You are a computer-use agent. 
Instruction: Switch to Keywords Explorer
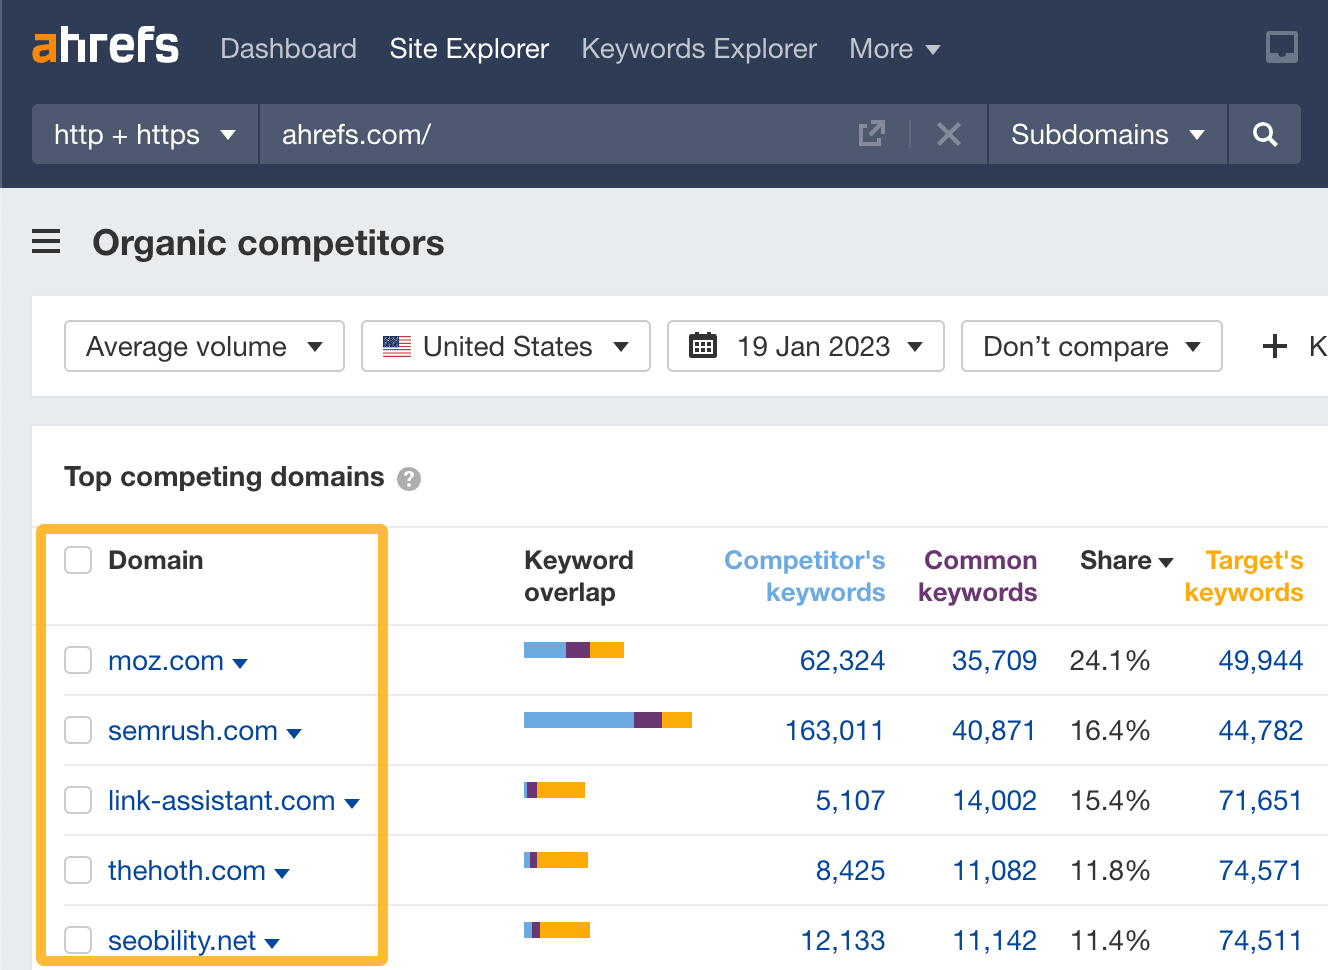698,48
